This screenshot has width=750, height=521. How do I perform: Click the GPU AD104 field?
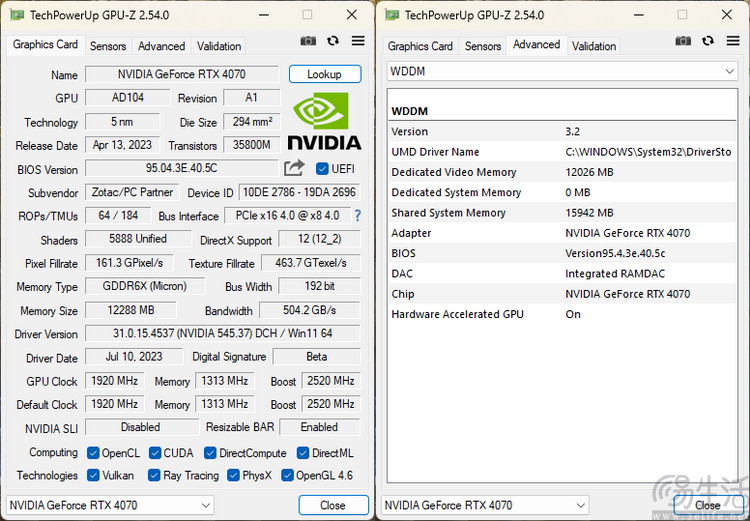pos(128,98)
